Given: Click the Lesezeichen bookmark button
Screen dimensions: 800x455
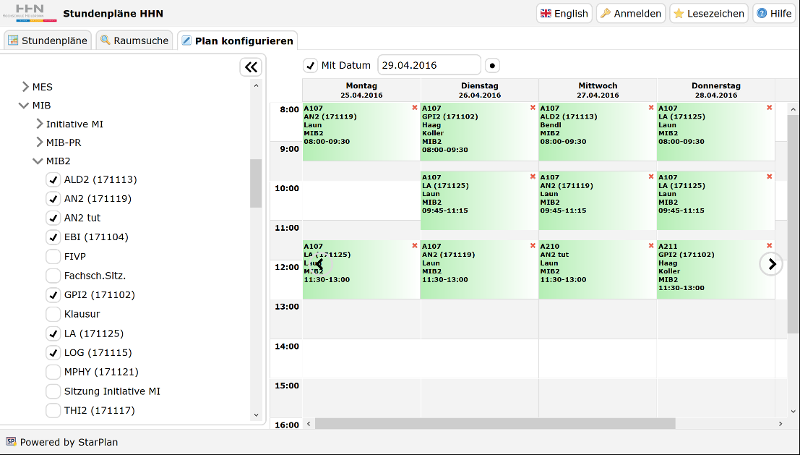Looking at the screenshot, I should (x=709, y=13).
